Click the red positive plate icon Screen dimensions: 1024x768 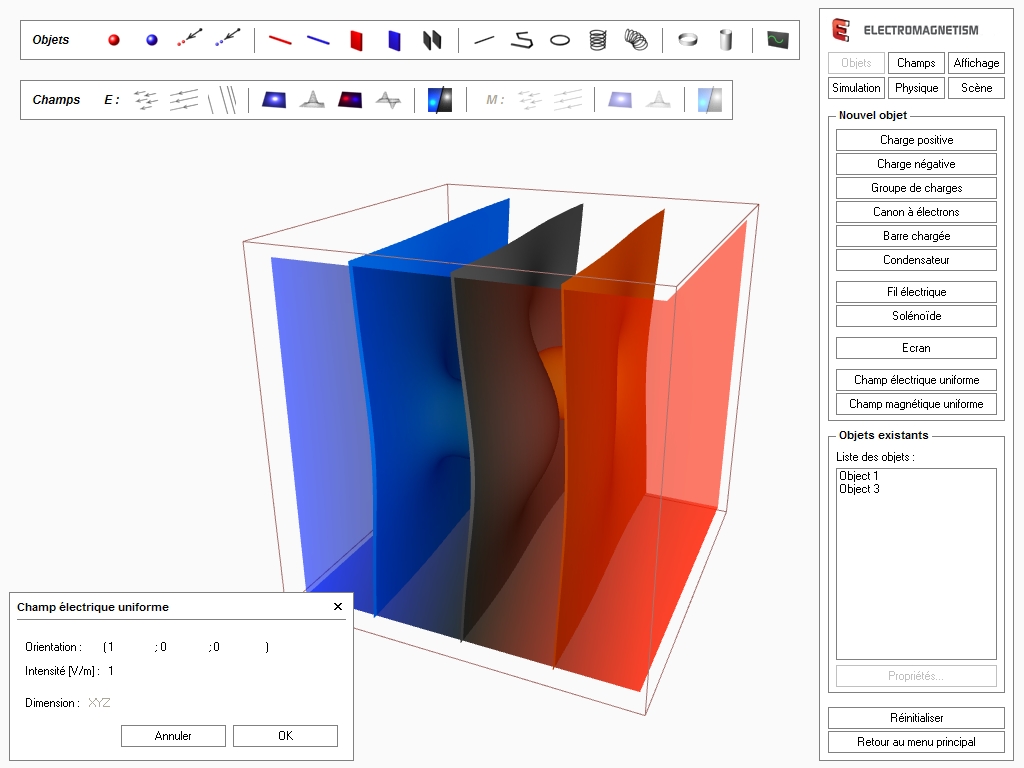pyautogui.click(x=356, y=40)
